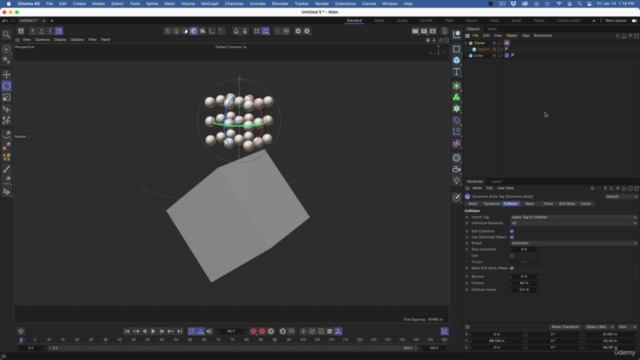Open the Shape dropdown set to Automatic
This screenshot has height=360, width=640.
click(573, 243)
